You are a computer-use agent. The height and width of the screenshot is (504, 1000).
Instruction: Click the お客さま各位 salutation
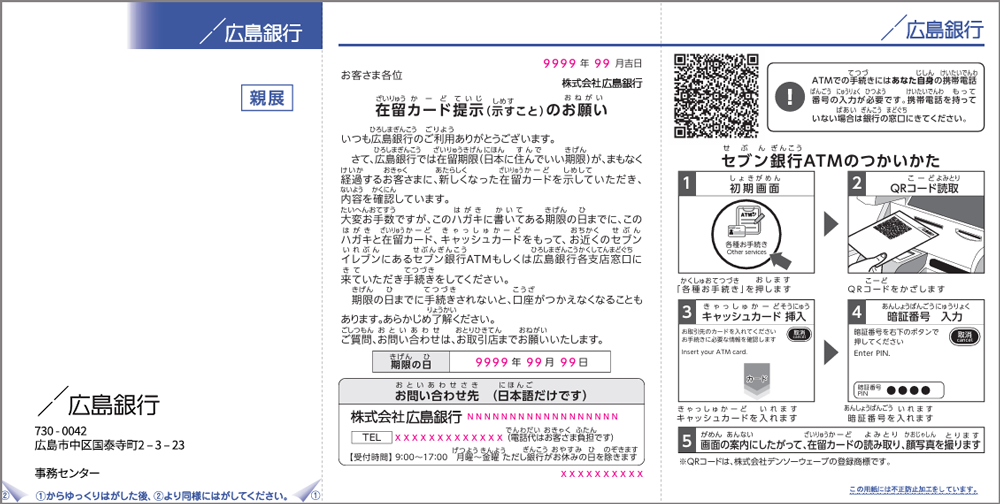click(372, 75)
